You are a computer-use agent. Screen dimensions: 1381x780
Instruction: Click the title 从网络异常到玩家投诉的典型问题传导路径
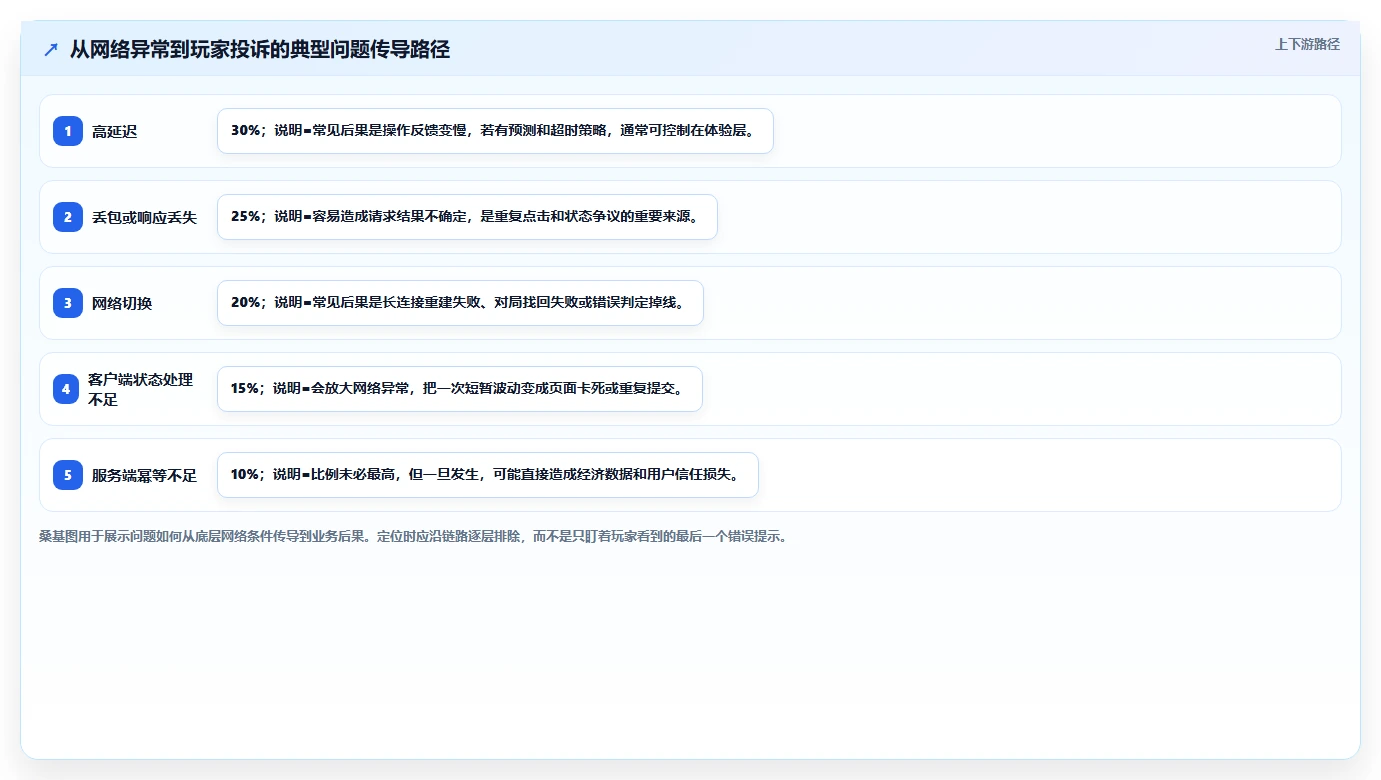coord(260,50)
